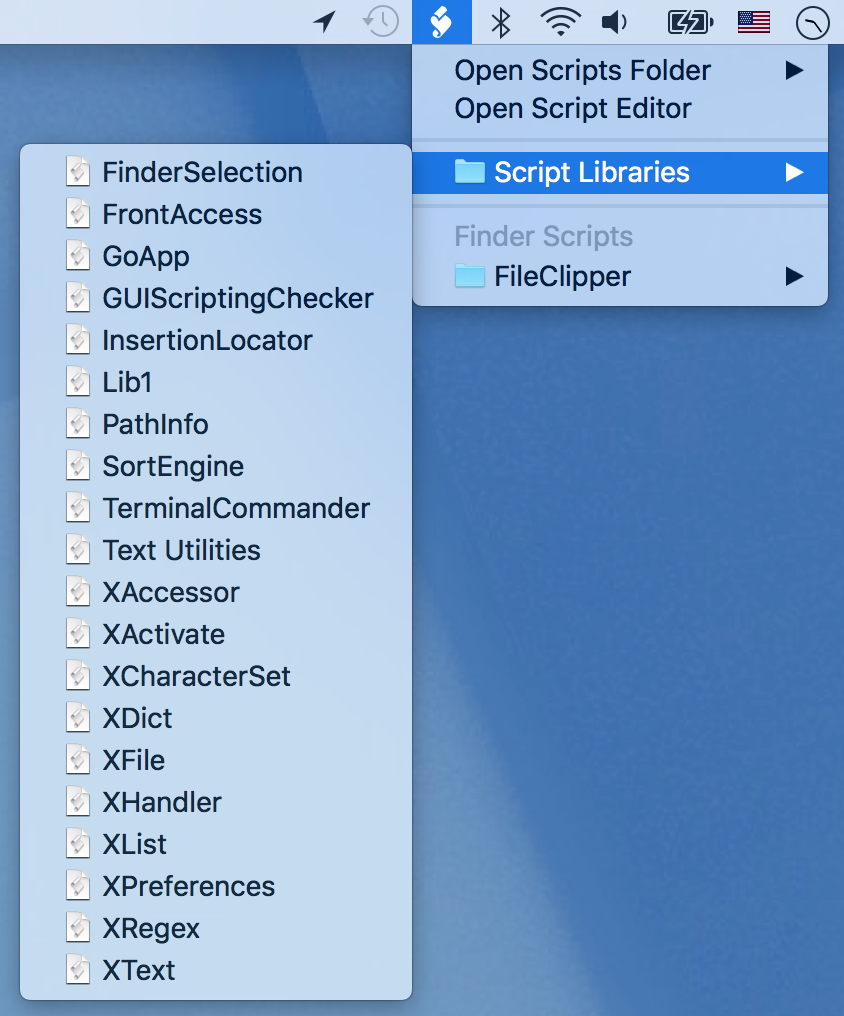Click the clock icon in menu bar
This screenshot has height=1016, width=844.
812,22
